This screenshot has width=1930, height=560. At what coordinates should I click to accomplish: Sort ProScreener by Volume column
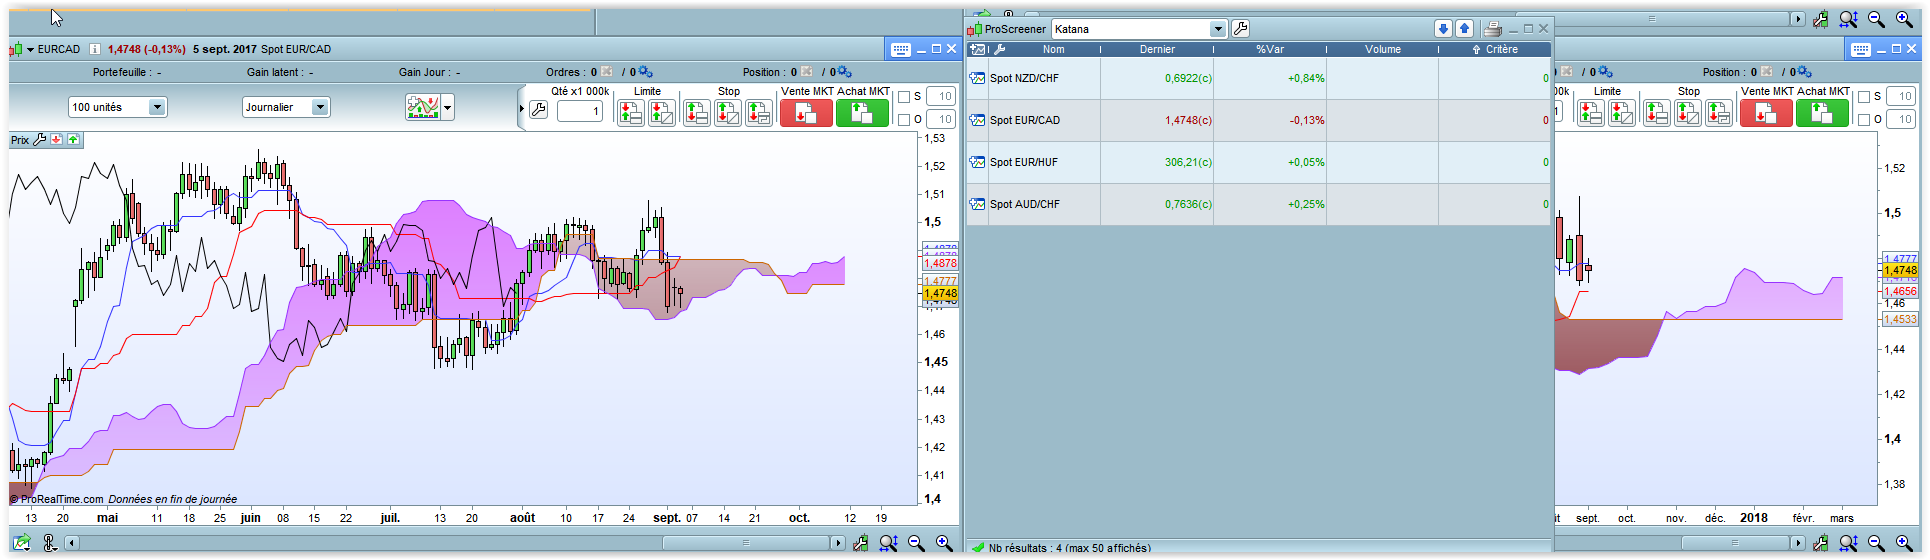pyautogui.click(x=1383, y=49)
